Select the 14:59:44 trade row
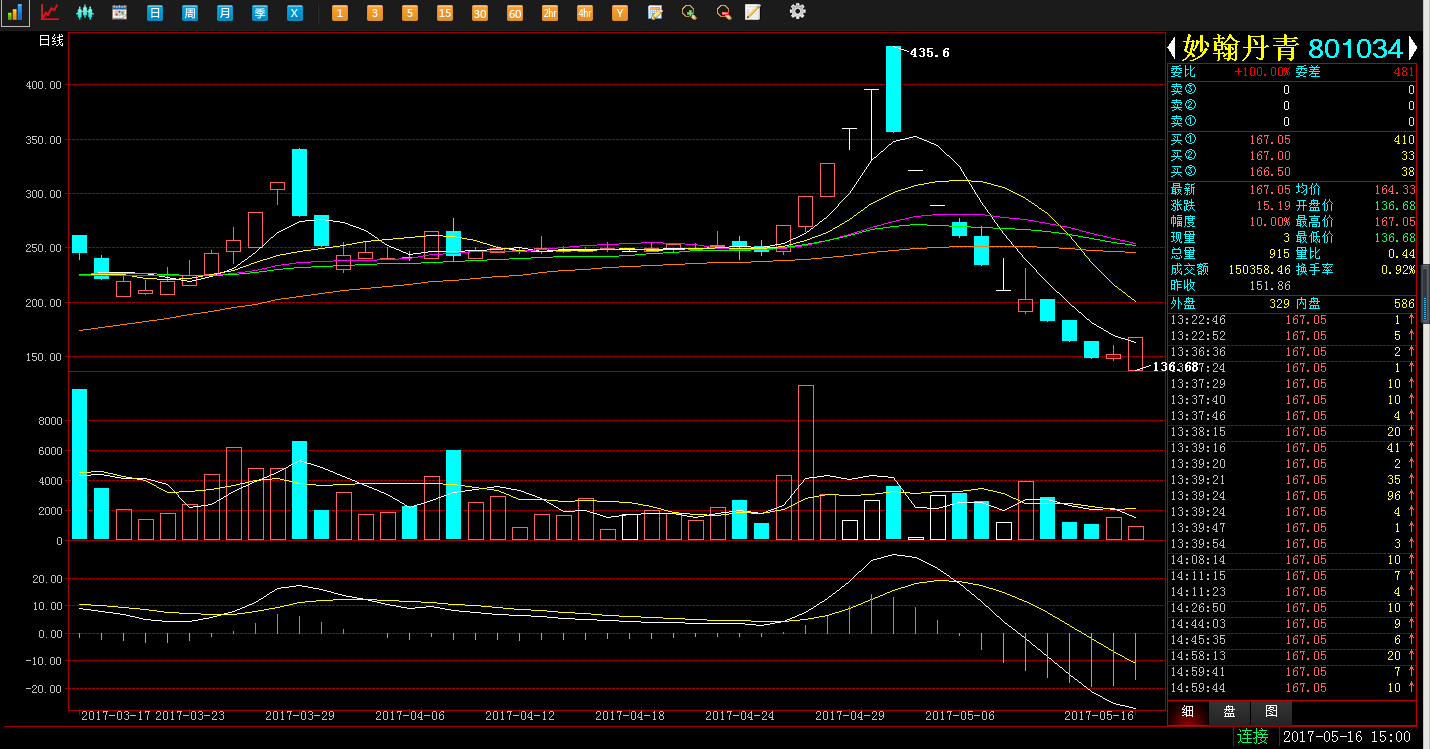This screenshot has height=749, width=1430. coord(1292,688)
